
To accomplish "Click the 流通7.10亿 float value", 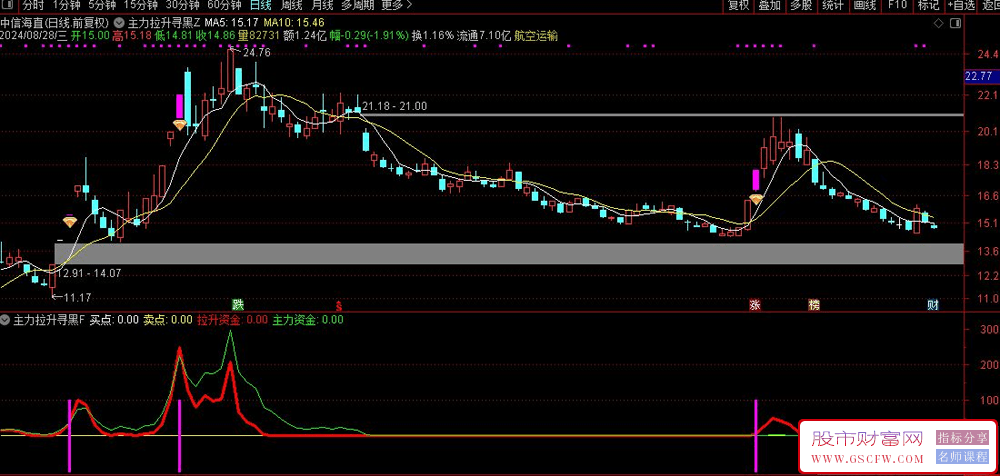I will click(x=484, y=36).
